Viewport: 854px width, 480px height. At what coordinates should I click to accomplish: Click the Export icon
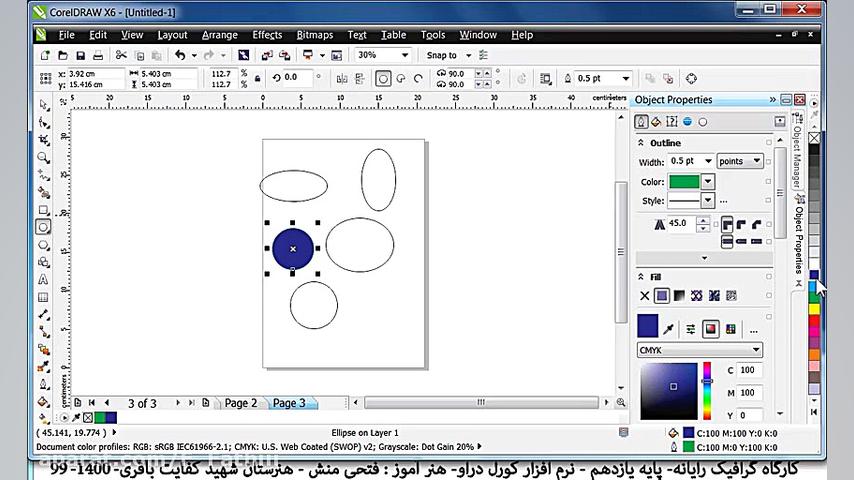[284, 55]
